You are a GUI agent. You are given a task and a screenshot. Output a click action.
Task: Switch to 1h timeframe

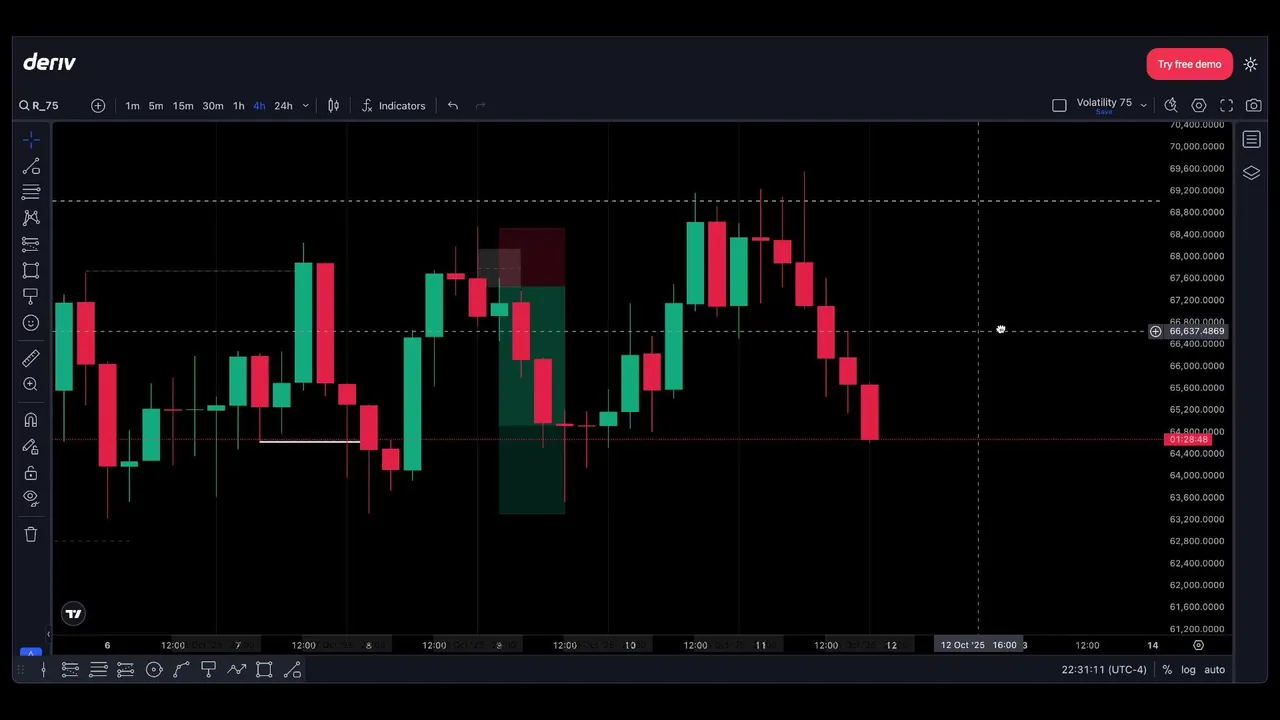tap(238, 106)
